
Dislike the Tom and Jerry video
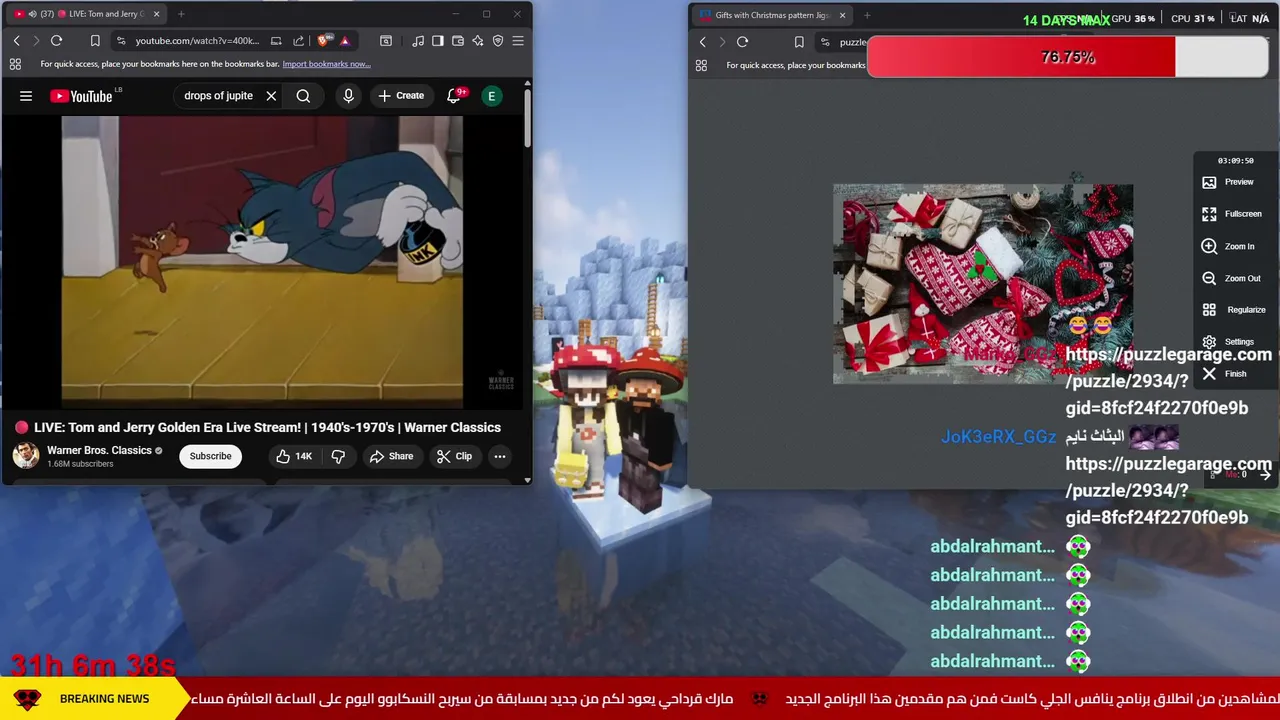(338, 456)
